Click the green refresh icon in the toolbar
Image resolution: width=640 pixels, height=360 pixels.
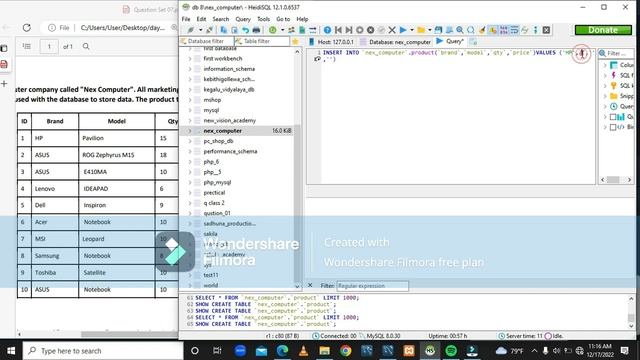coord(272,30)
